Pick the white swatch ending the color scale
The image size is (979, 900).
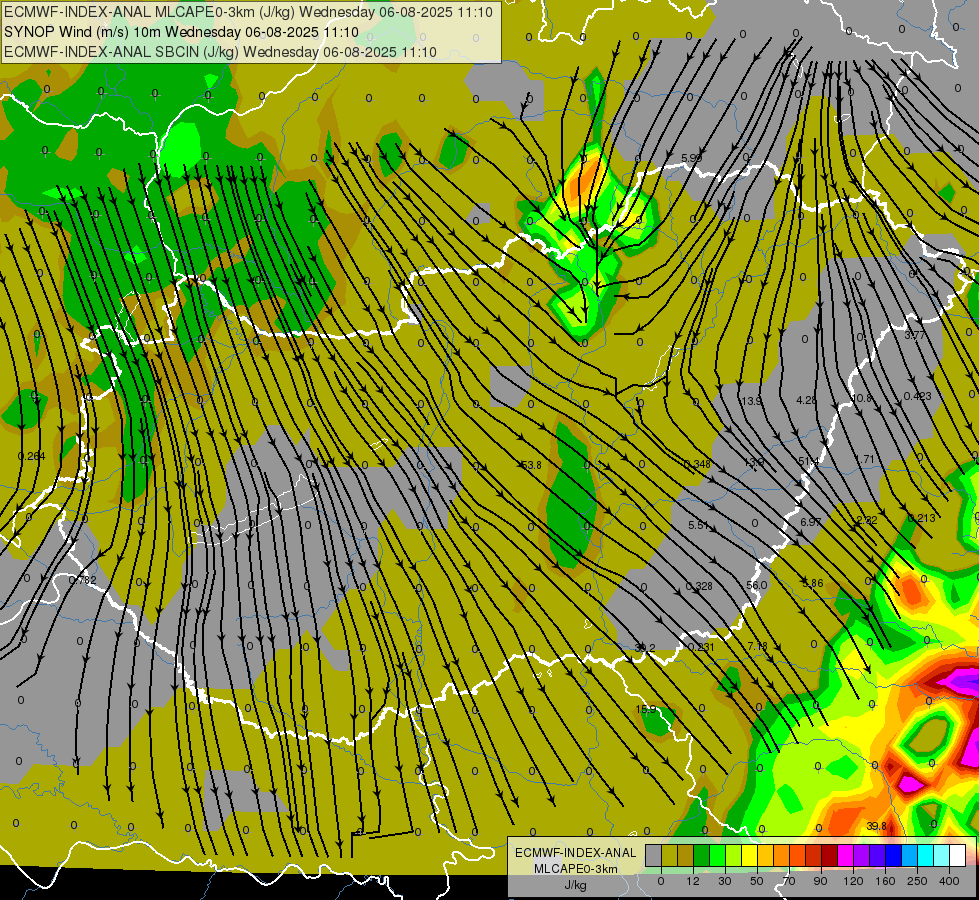pos(957,855)
